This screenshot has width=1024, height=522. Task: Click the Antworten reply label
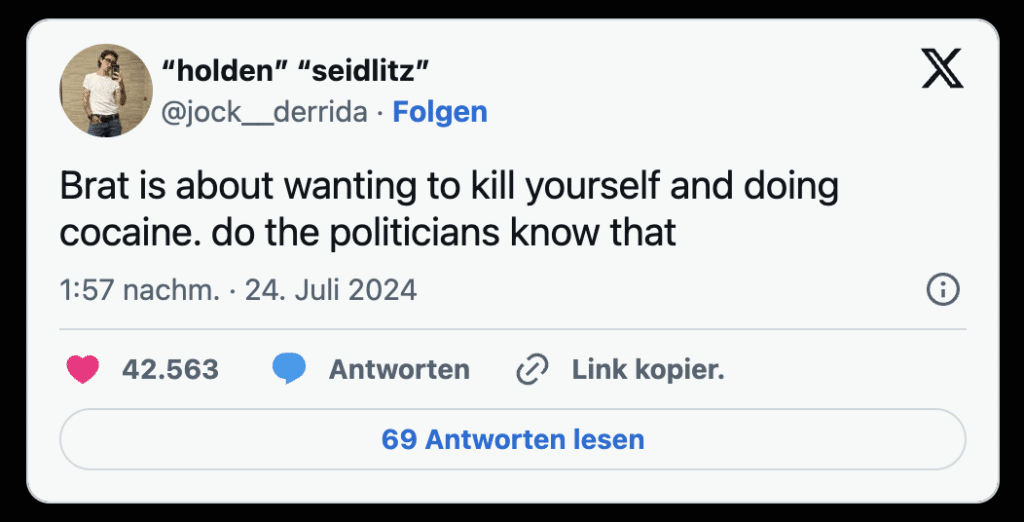[x=399, y=369]
